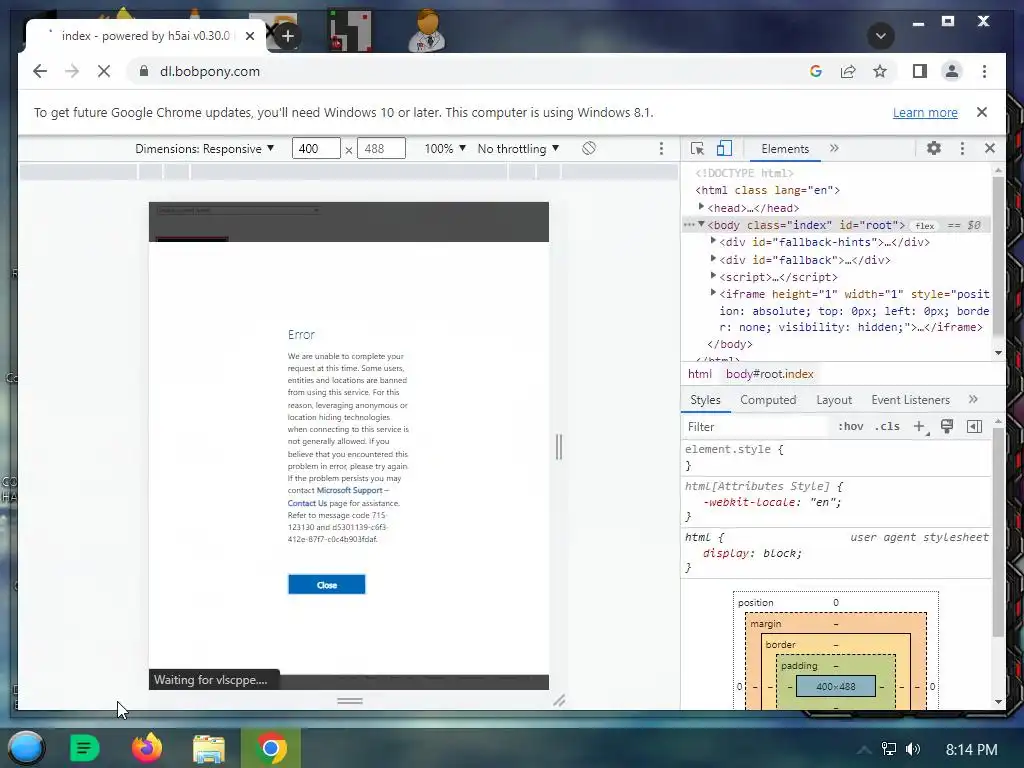The height and width of the screenshot is (768, 1024).
Task: Show more DevTools panel tabs
Action: click(x=834, y=148)
